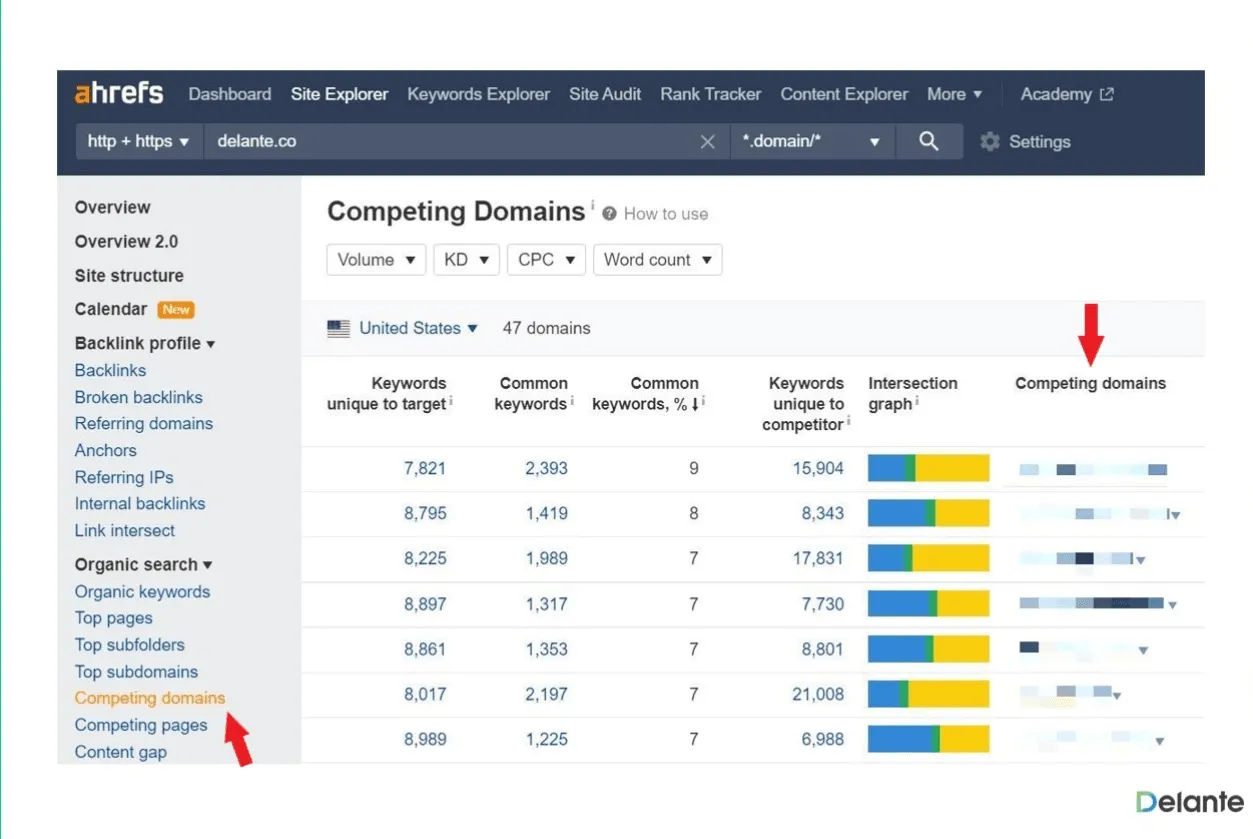Click the ahrefs logo
This screenshot has width=1253, height=839.
(119, 93)
